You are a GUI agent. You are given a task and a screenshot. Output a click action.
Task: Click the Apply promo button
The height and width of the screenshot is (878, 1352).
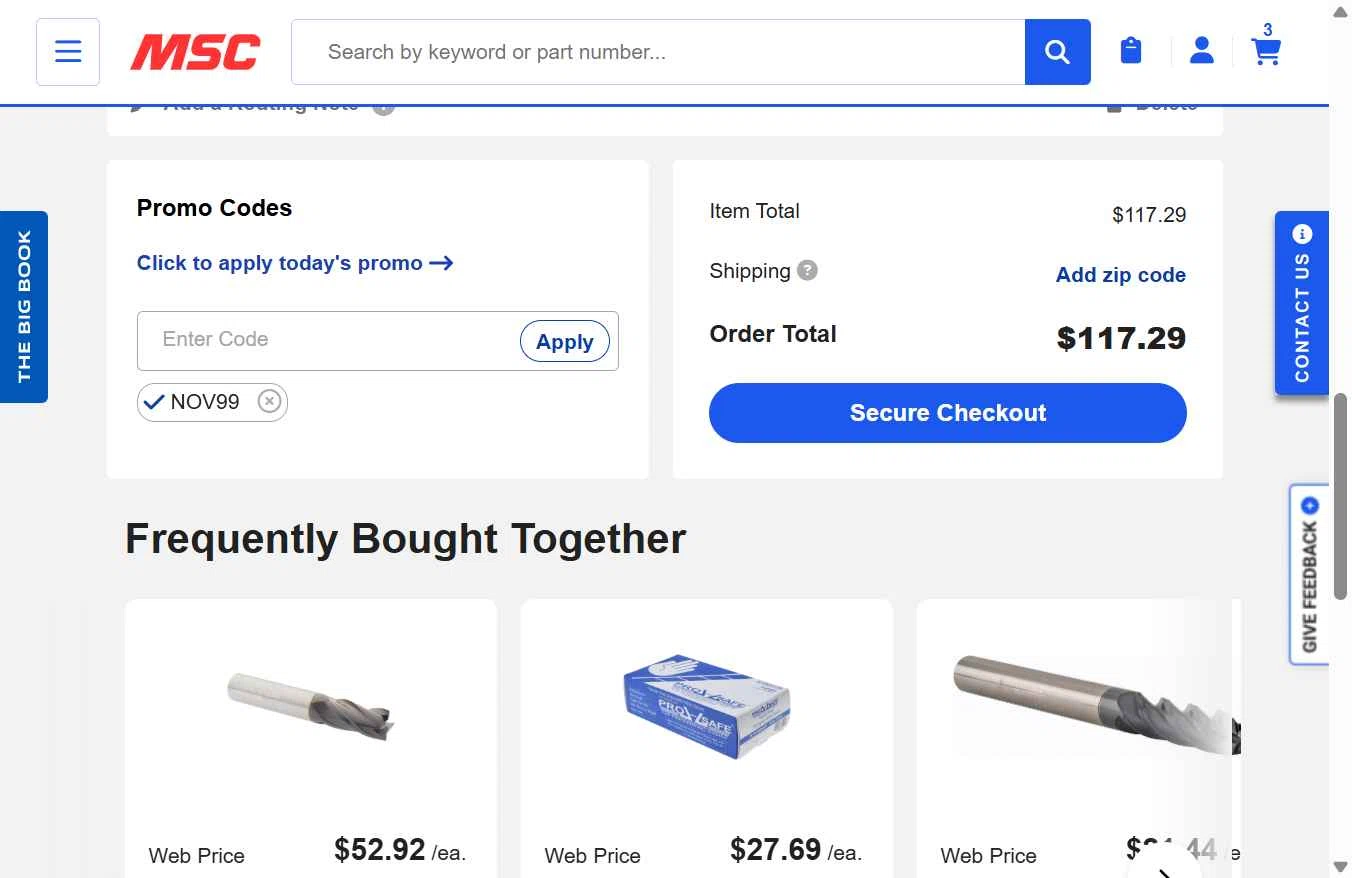pyautogui.click(x=564, y=342)
